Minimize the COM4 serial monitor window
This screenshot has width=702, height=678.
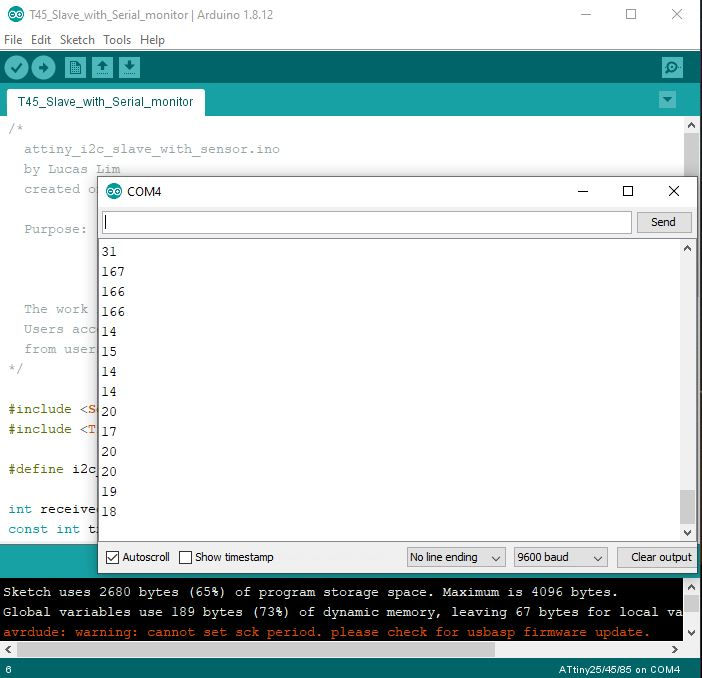582,191
